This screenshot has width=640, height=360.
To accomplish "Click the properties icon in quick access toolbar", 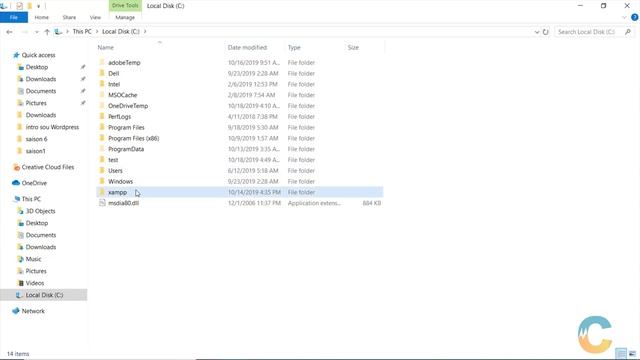I will click(x=19, y=6).
